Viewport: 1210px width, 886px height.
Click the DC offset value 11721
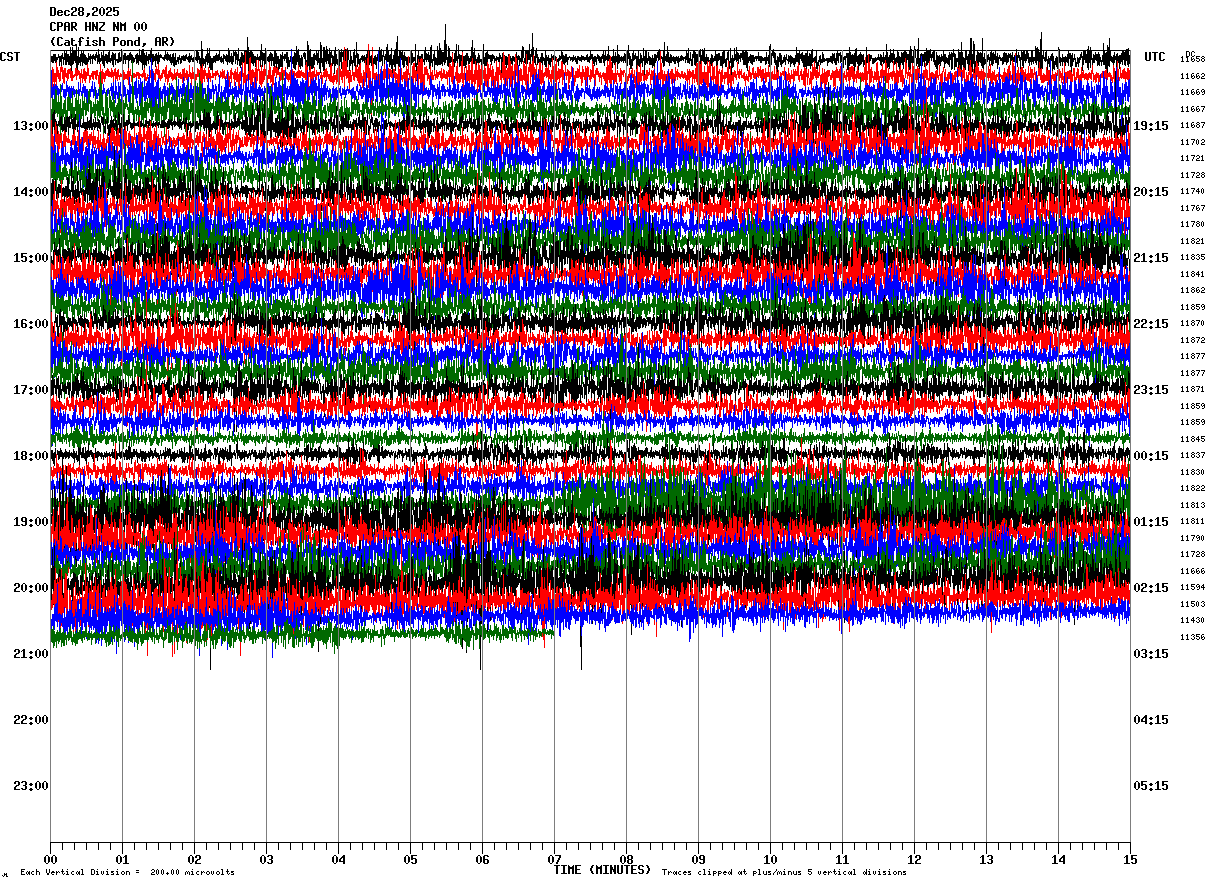click(x=1193, y=159)
